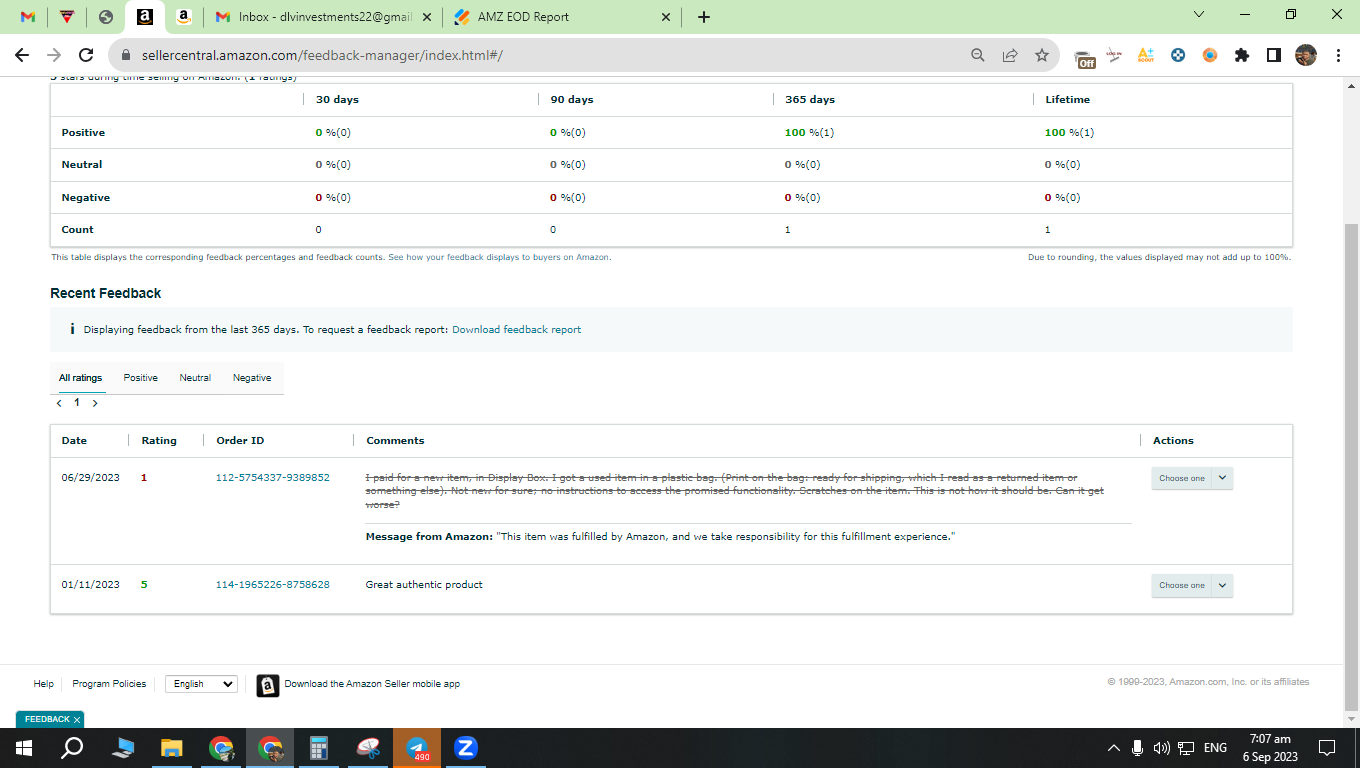Screen dimensions: 1360x768
Task: Open Zoom from the taskbar
Action: click(x=465, y=748)
